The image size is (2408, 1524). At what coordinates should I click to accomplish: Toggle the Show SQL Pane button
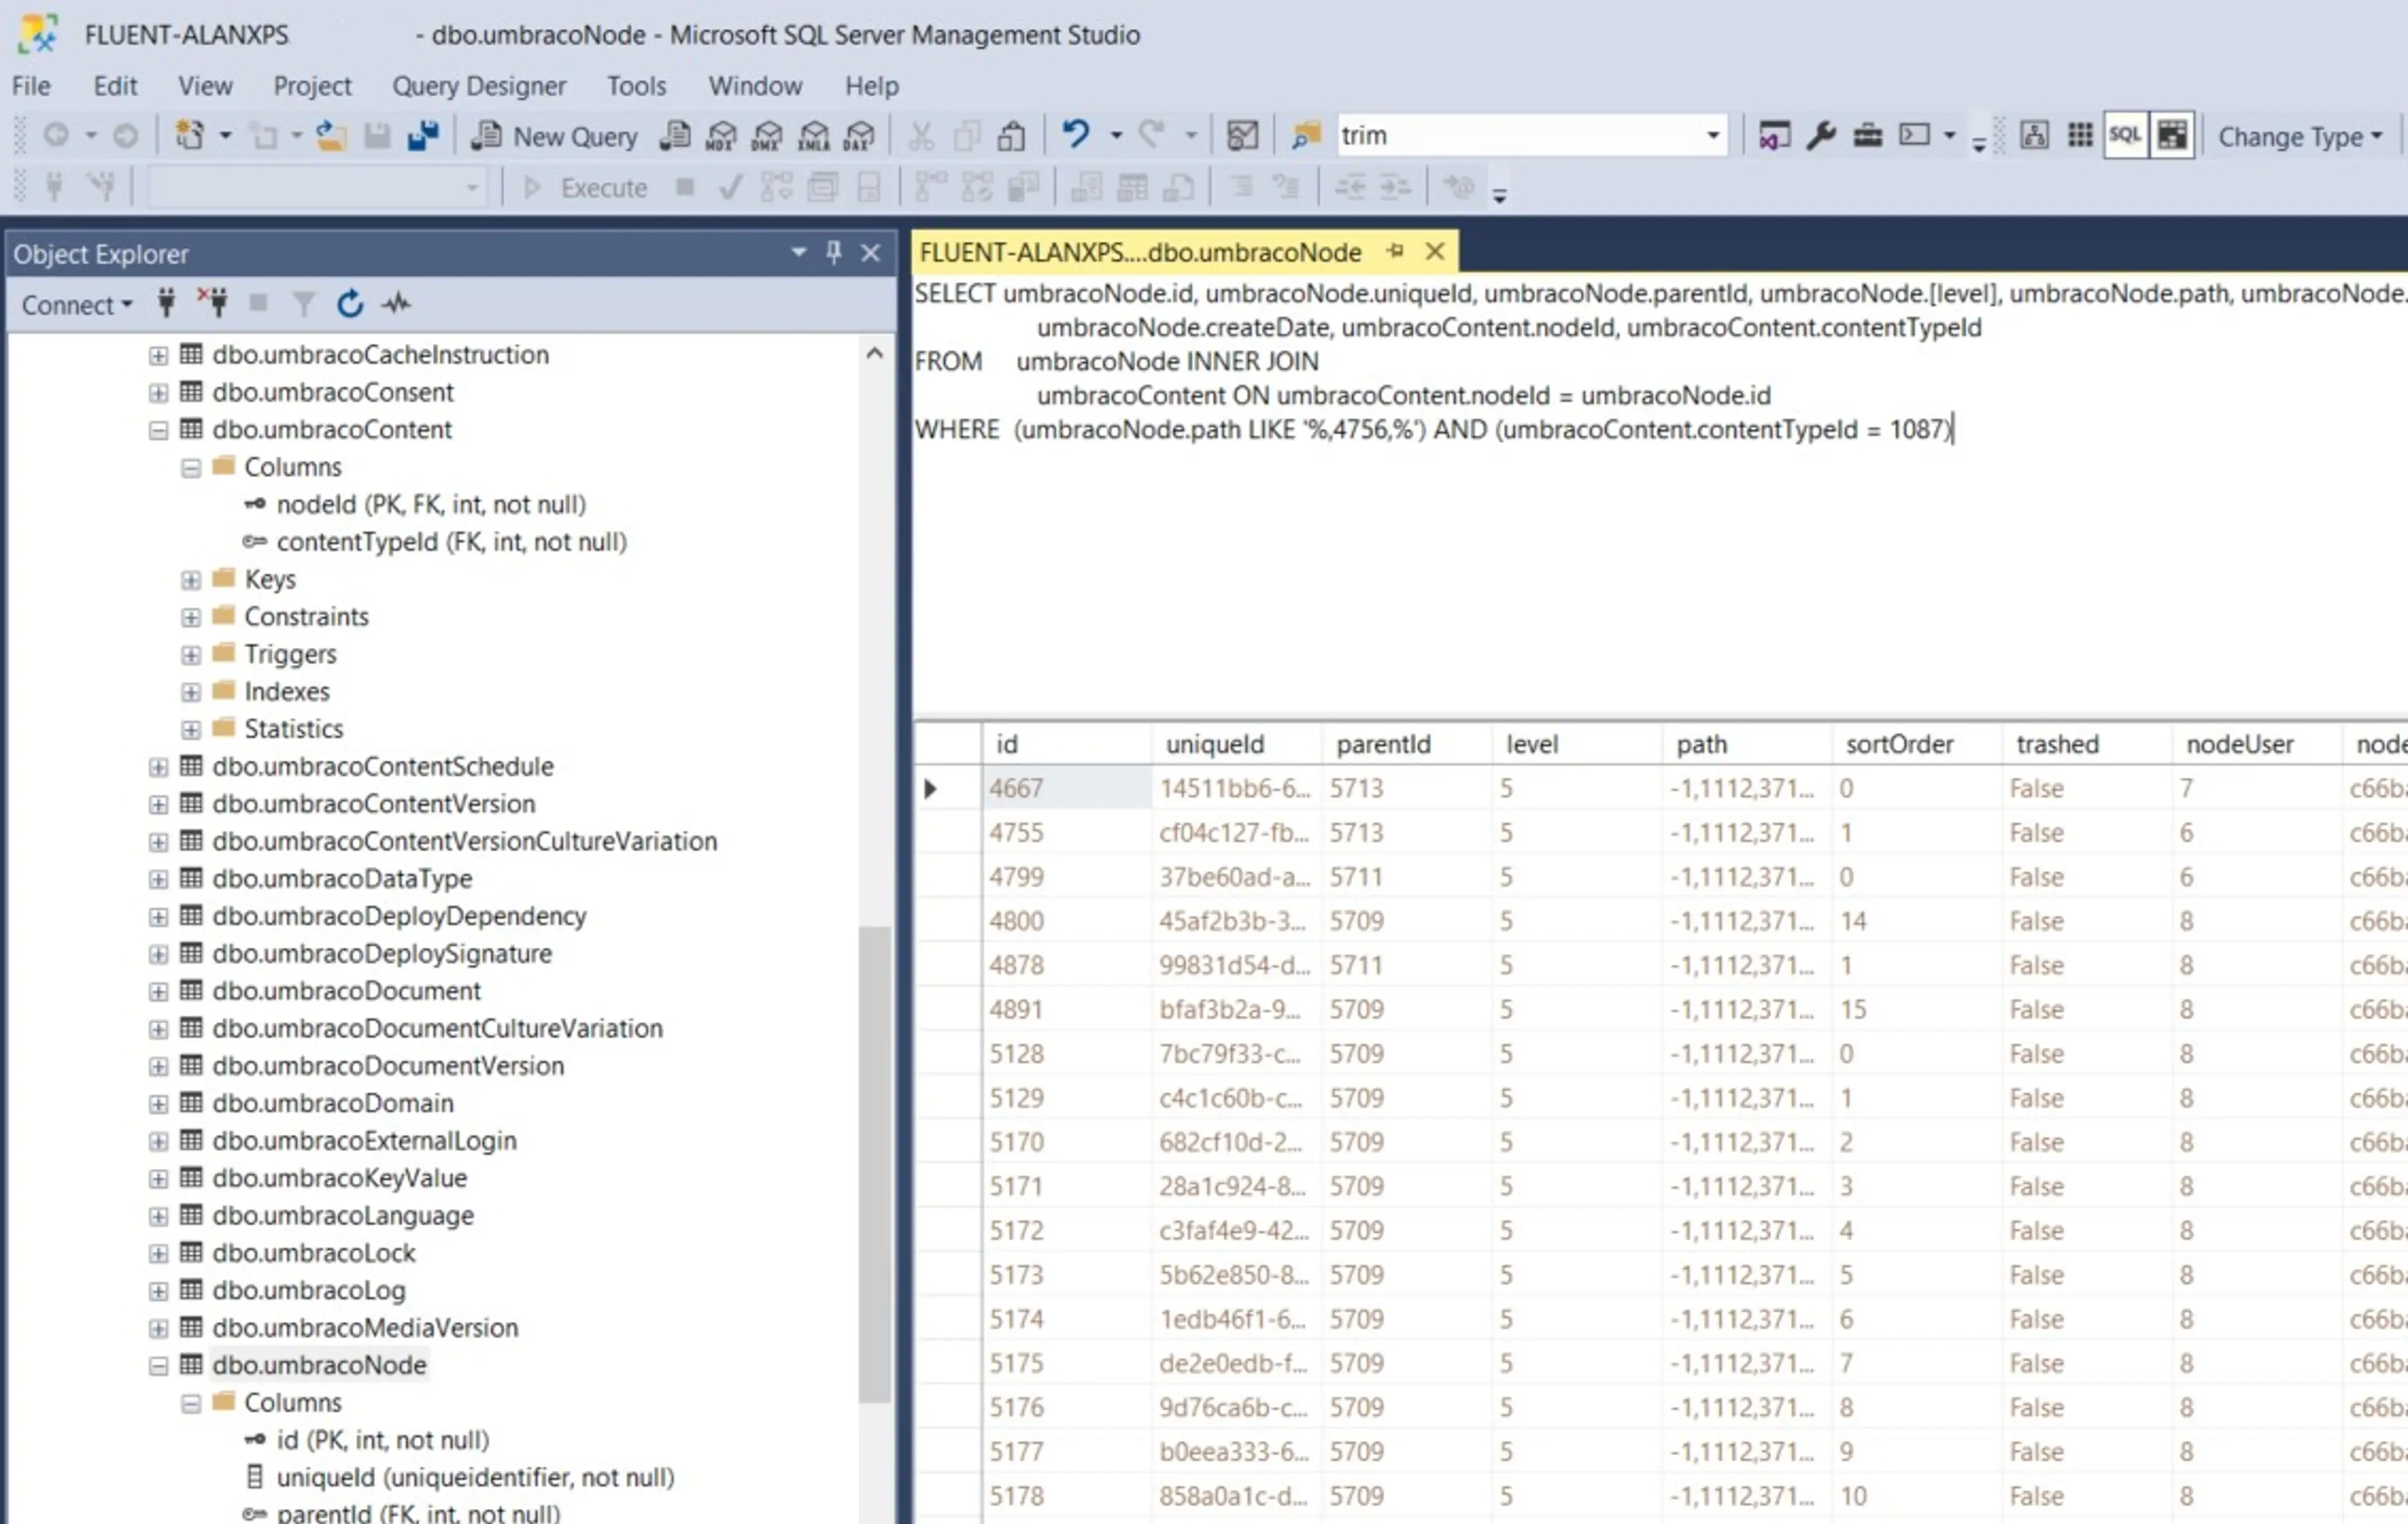click(x=2125, y=135)
